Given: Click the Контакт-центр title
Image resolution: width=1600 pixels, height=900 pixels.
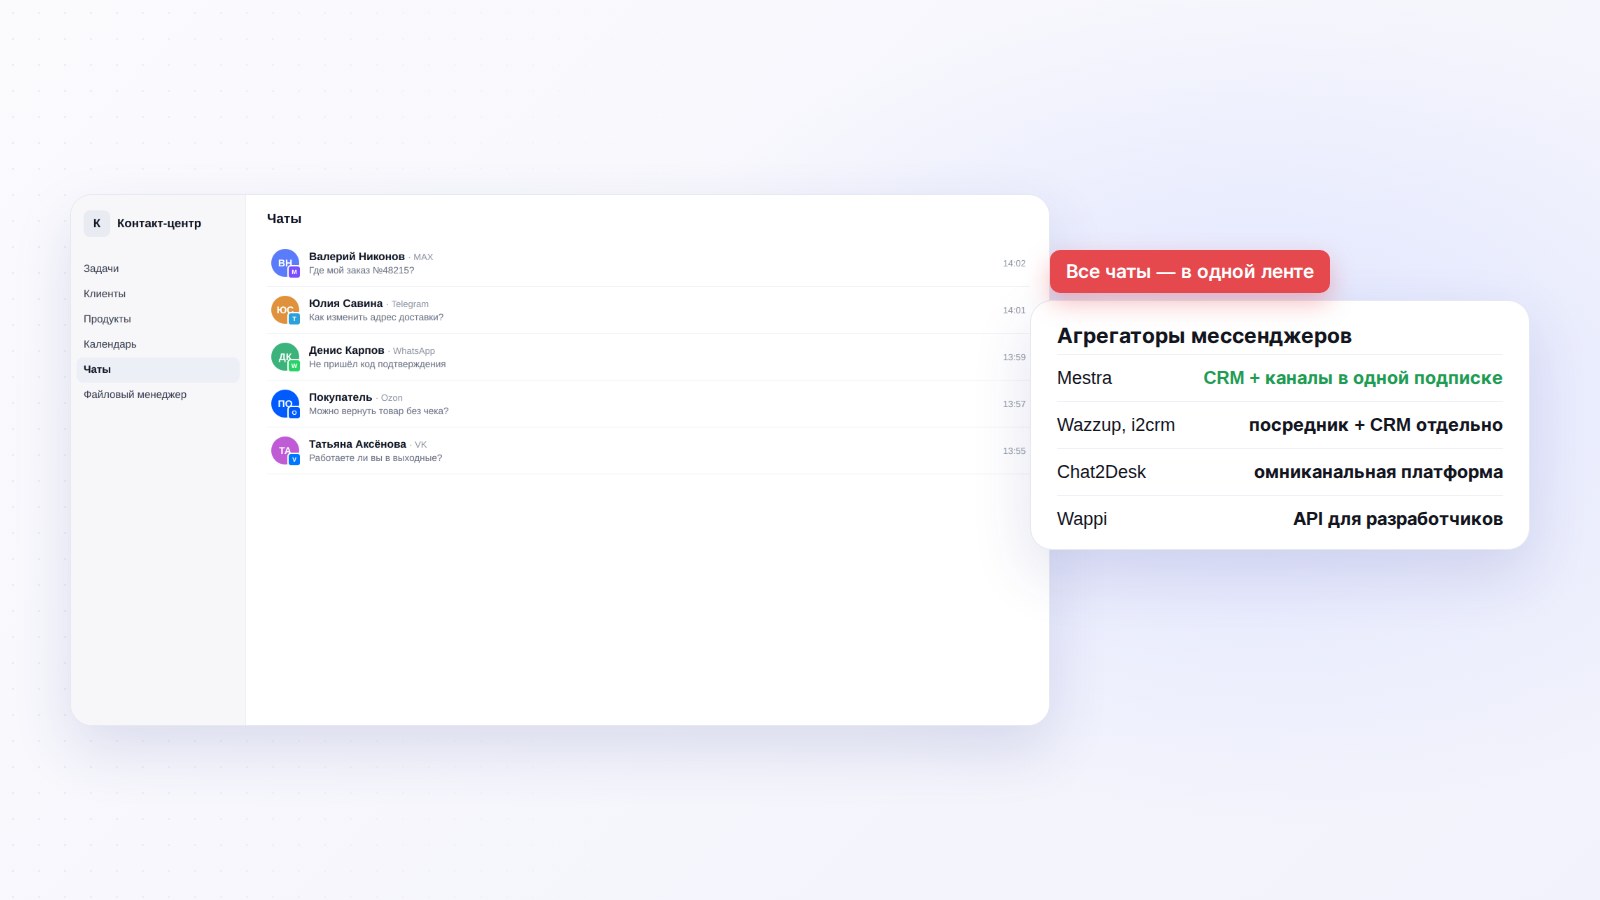Looking at the screenshot, I should click(x=159, y=223).
